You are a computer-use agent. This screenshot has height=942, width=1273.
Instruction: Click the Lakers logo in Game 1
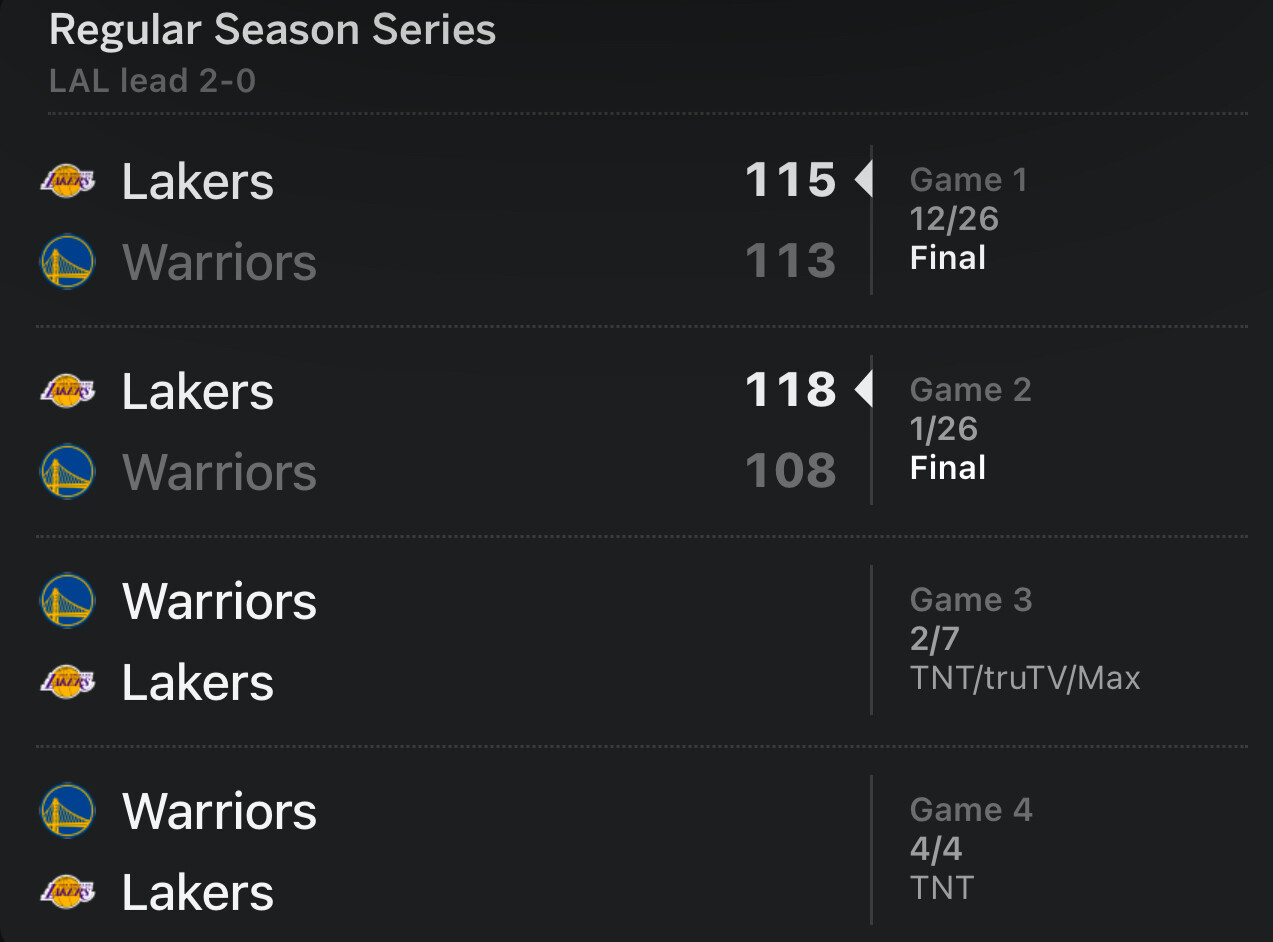tap(68, 181)
